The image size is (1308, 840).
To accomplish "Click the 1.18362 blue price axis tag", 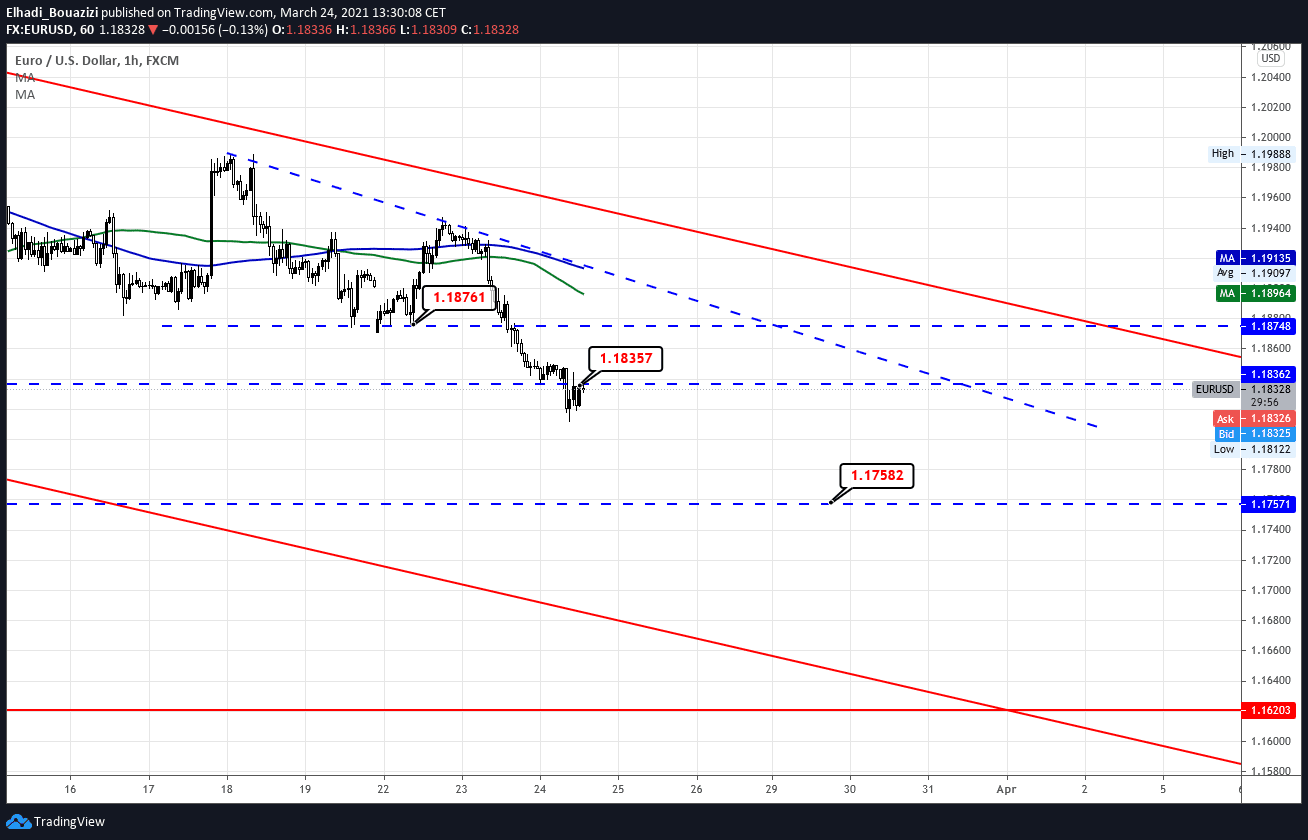I will click(x=1268, y=373).
